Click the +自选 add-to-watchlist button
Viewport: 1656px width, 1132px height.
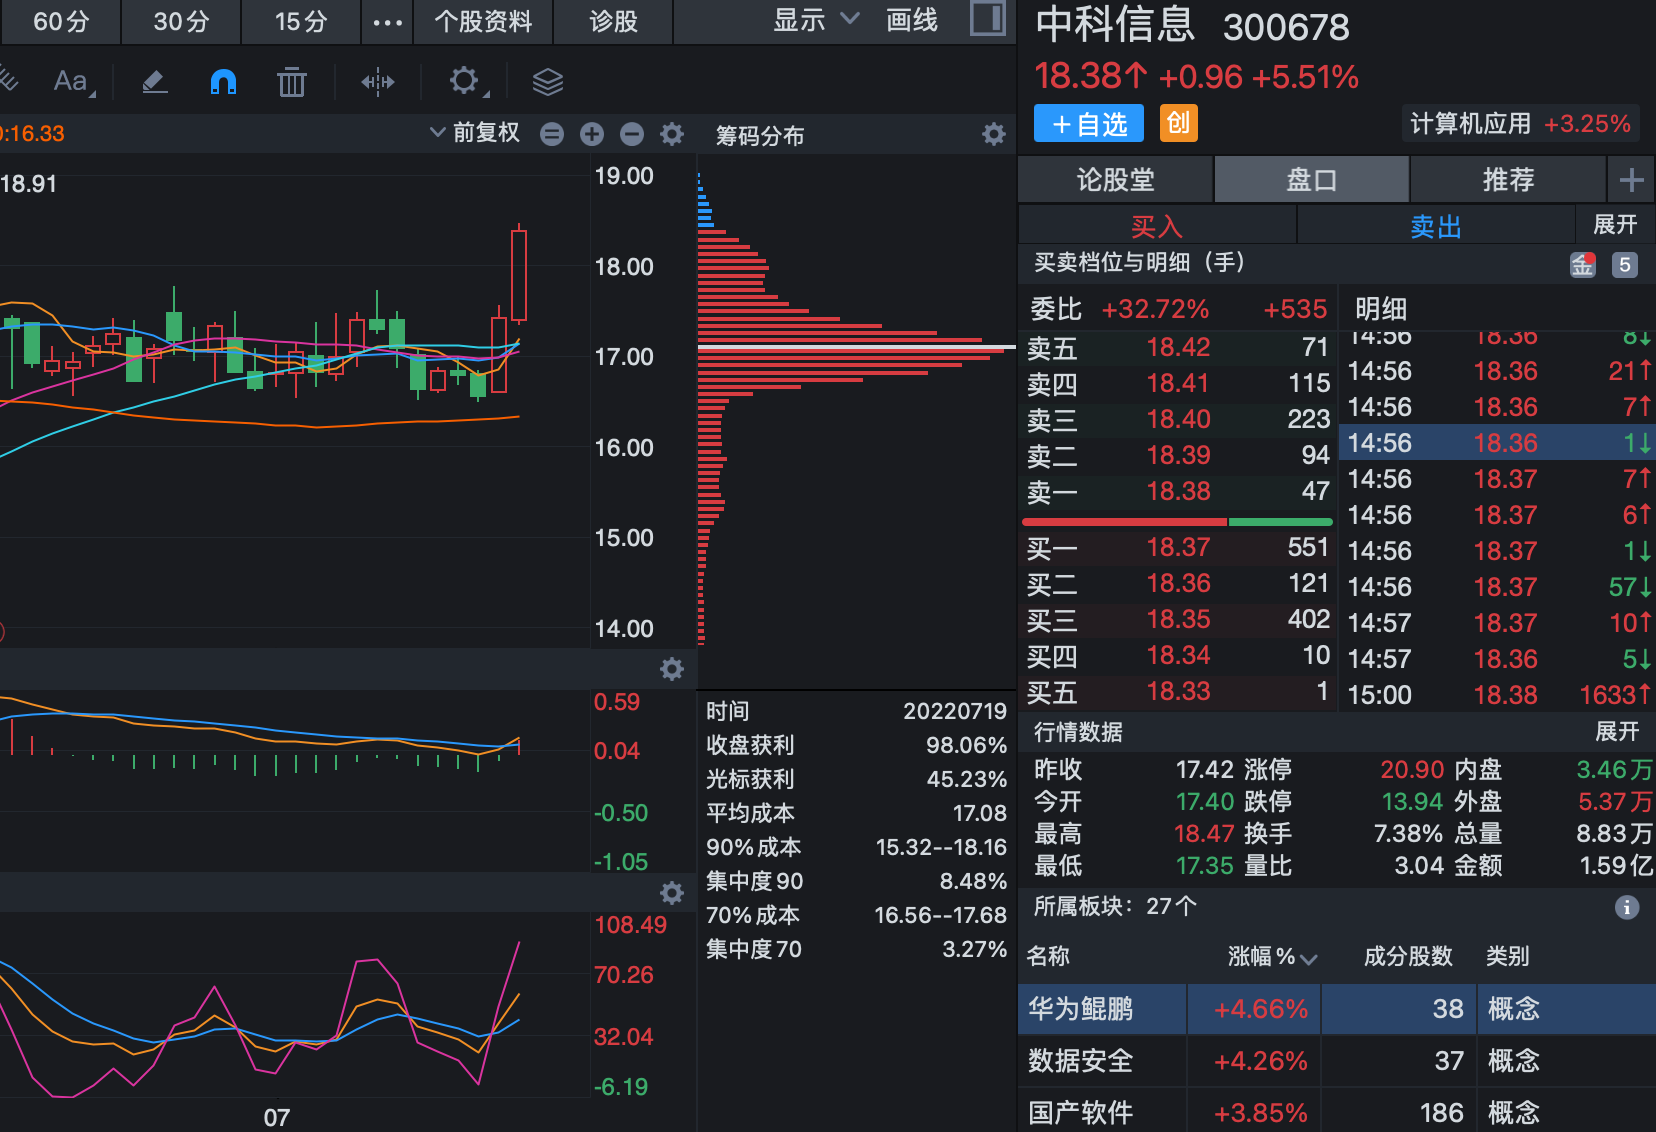point(1088,123)
